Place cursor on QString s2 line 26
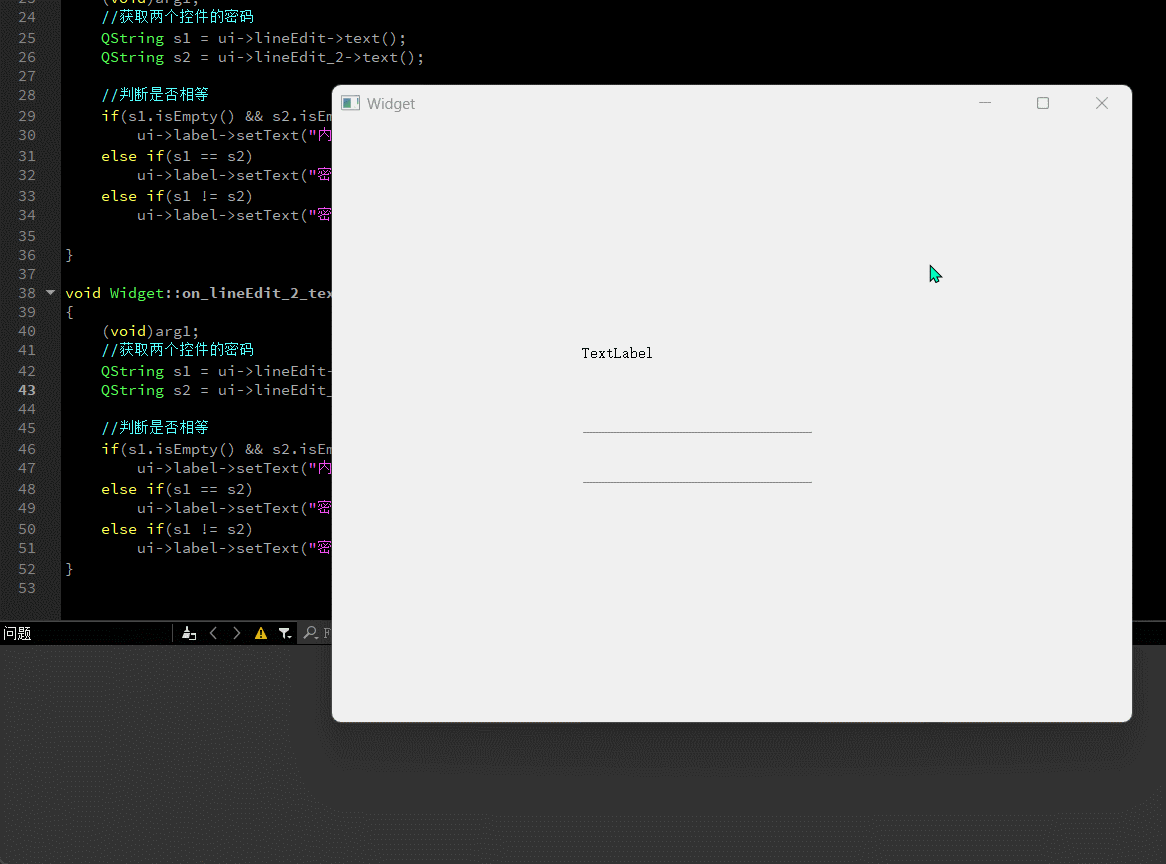 (x=262, y=57)
